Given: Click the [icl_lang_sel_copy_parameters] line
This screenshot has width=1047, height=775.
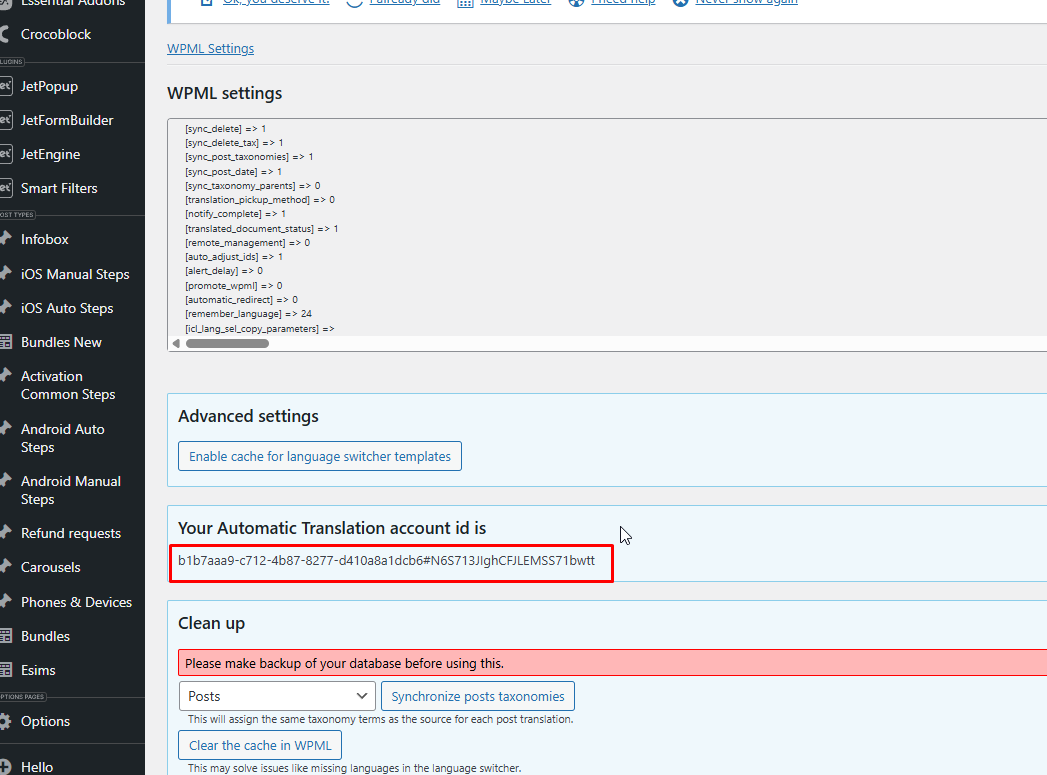Looking at the screenshot, I should 260,328.
